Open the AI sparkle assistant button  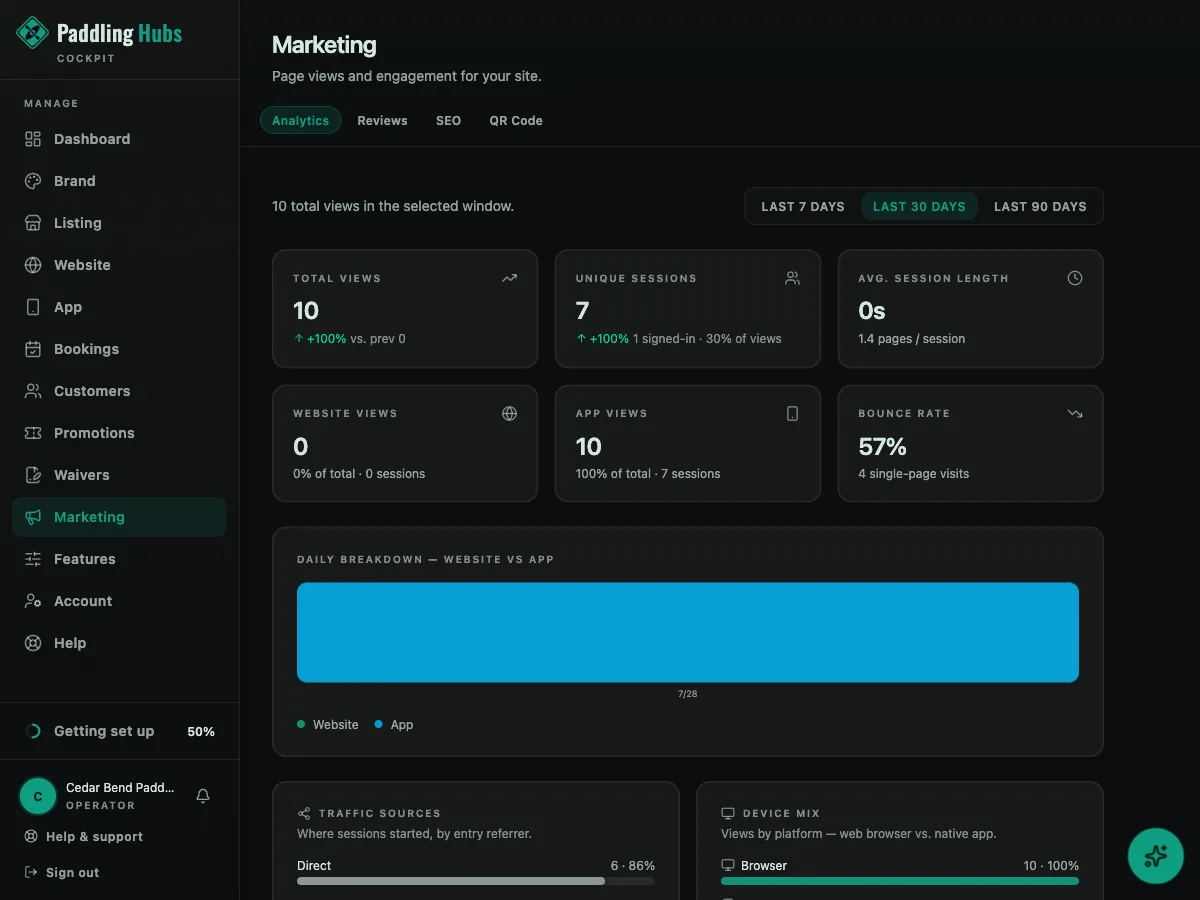[x=1156, y=855]
